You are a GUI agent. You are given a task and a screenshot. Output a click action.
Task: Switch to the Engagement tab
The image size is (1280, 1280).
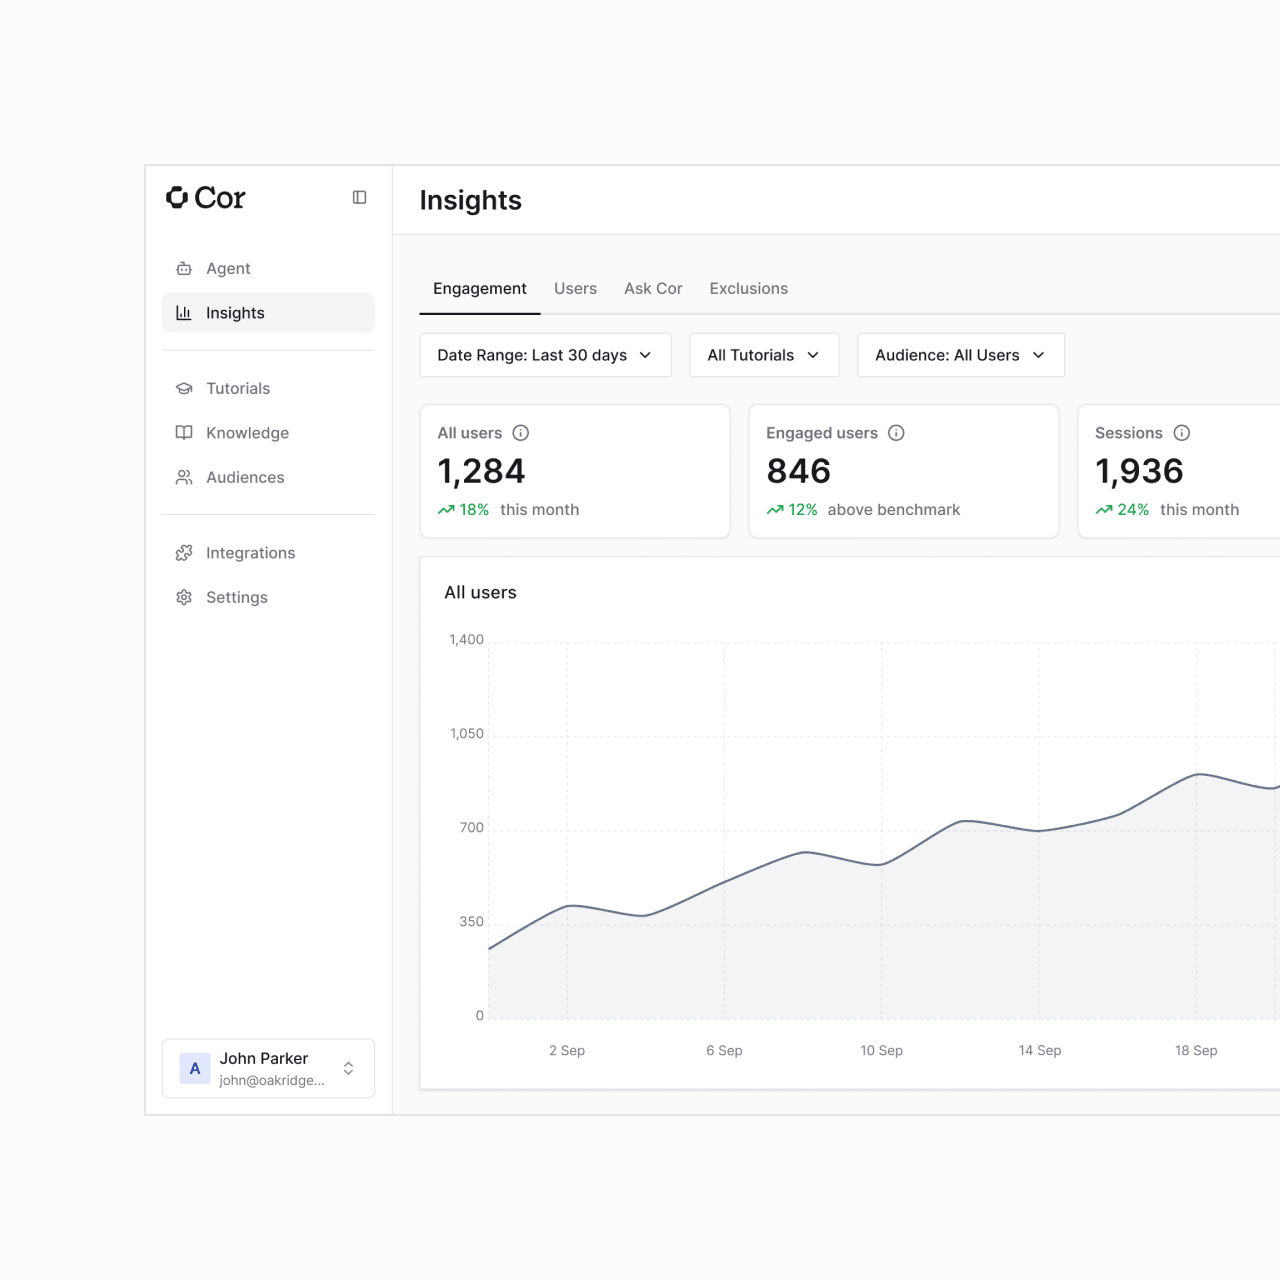(x=480, y=289)
